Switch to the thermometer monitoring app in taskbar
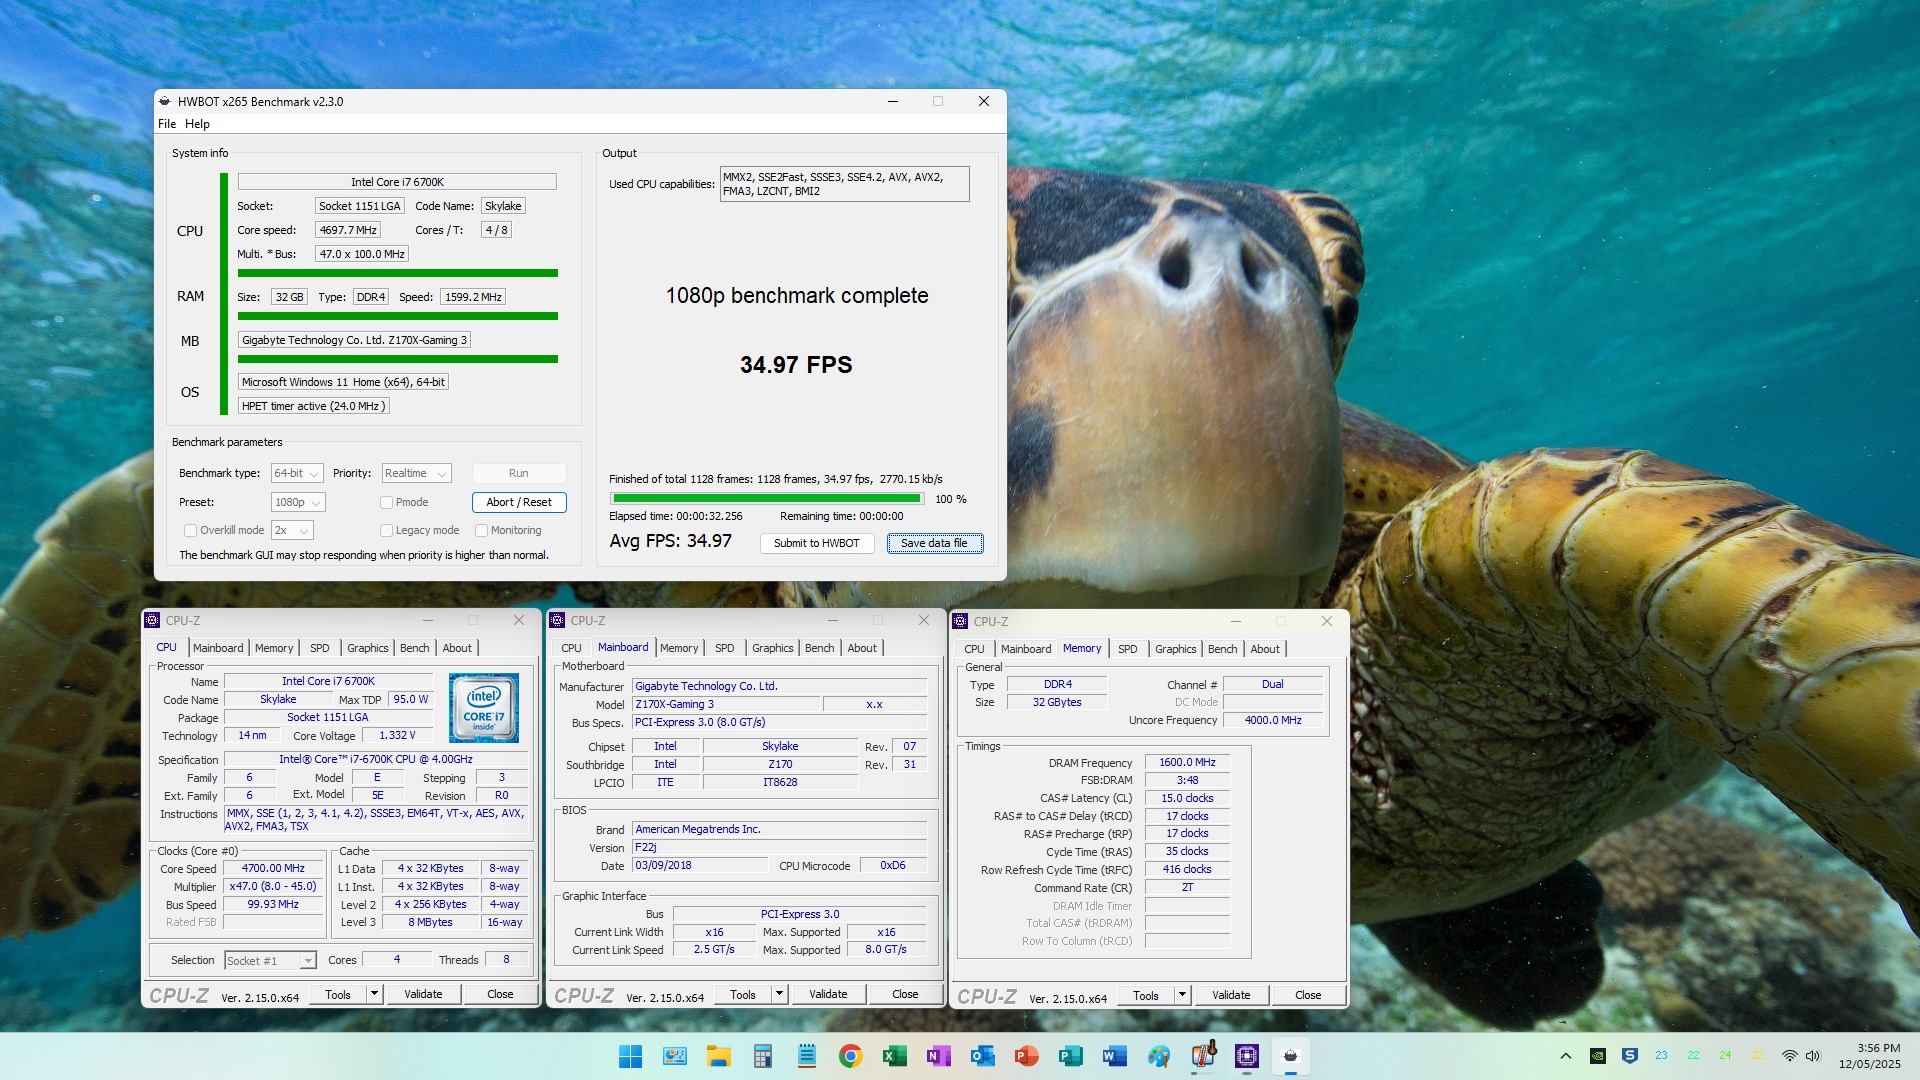The height and width of the screenshot is (1080, 1920). pyautogui.click(x=1202, y=1056)
